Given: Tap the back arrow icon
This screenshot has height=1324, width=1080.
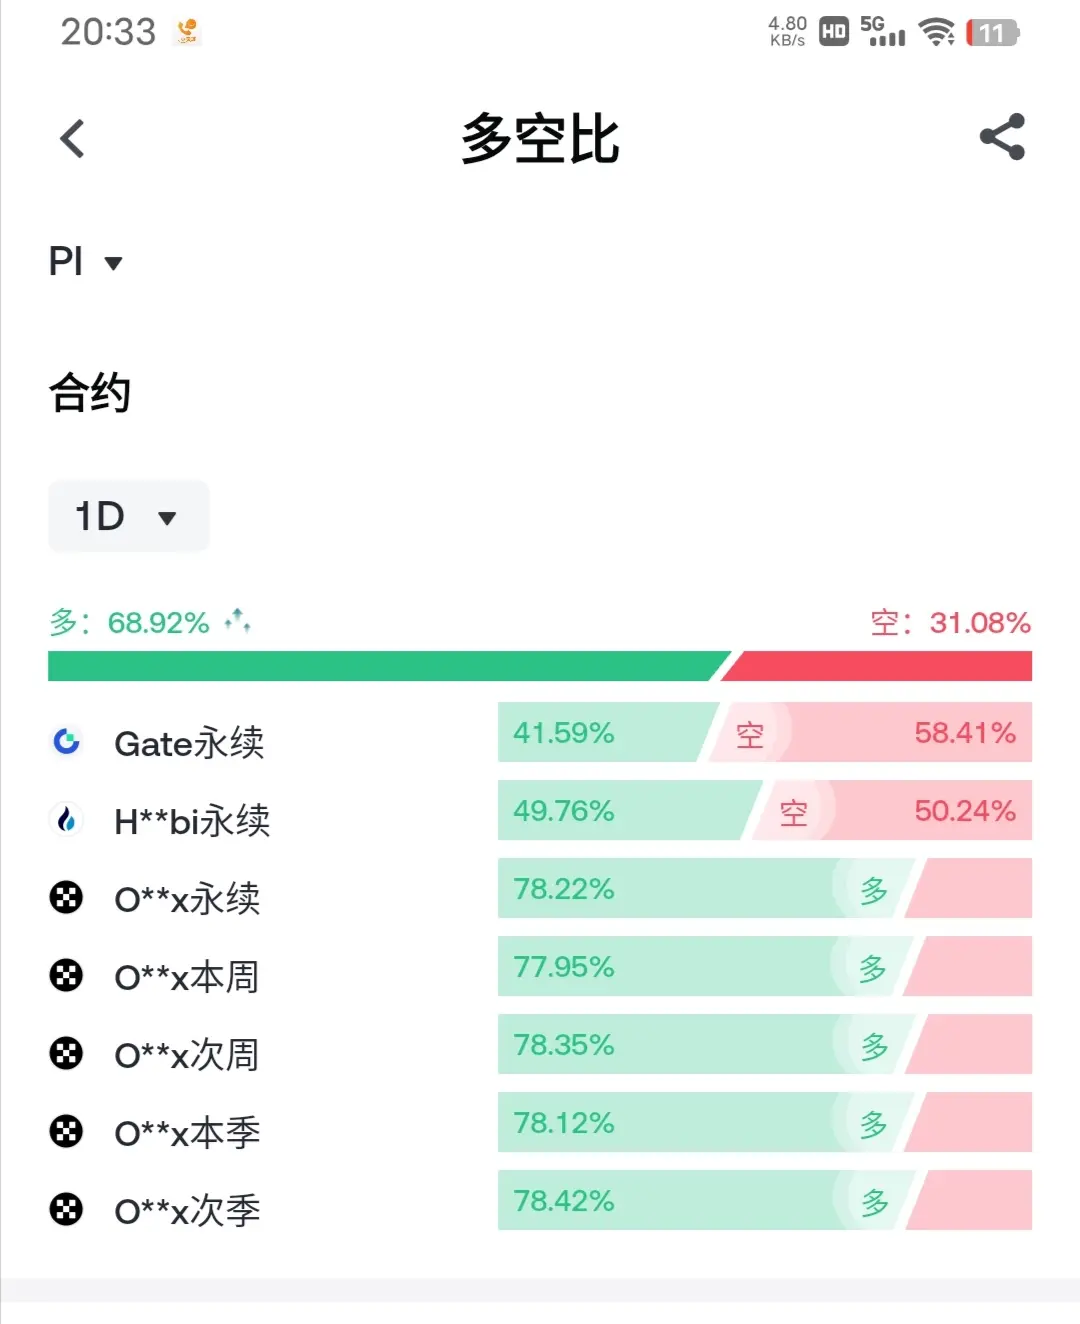Looking at the screenshot, I should tap(72, 139).
